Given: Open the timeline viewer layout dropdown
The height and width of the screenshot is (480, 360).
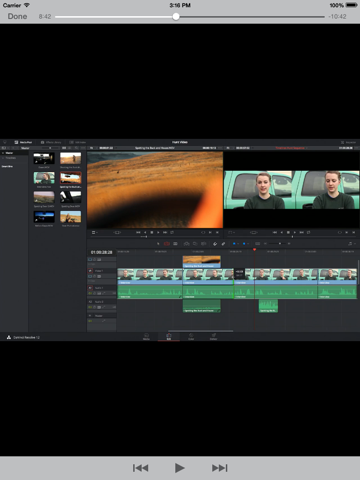Looking at the screenshot, I should (x=231, y=232).
